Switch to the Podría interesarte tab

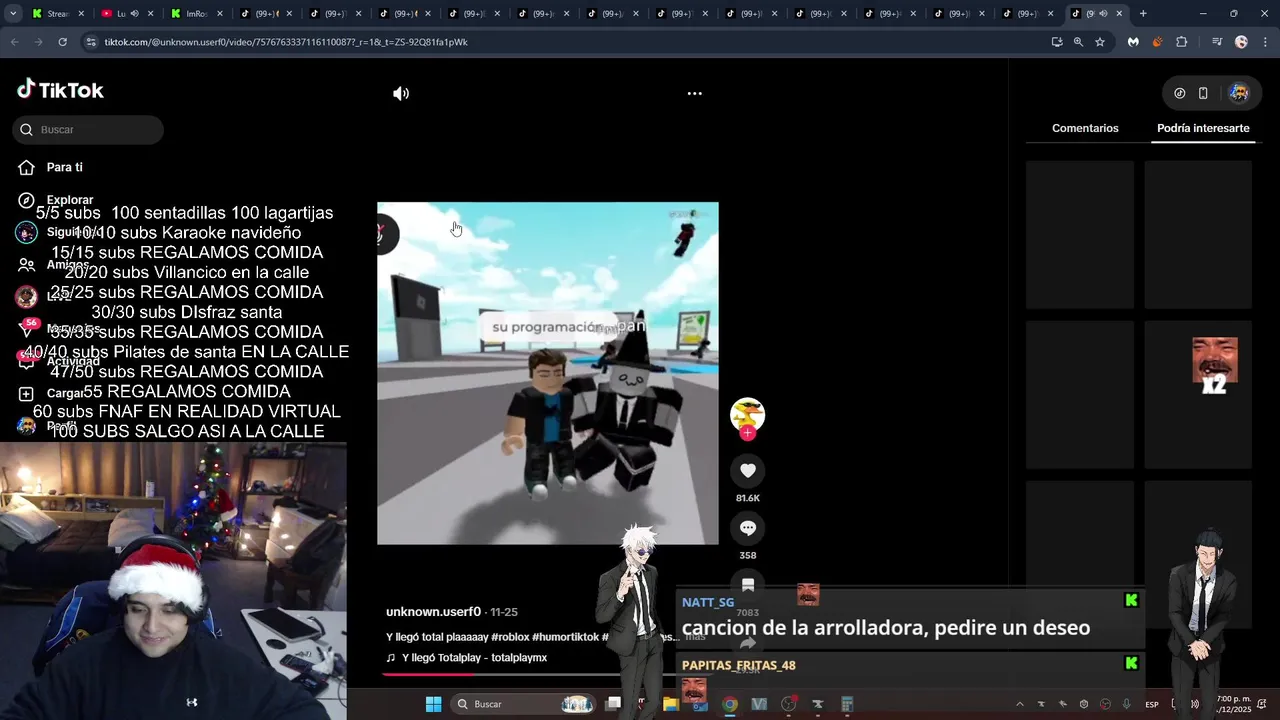(x=1203, y=128)
